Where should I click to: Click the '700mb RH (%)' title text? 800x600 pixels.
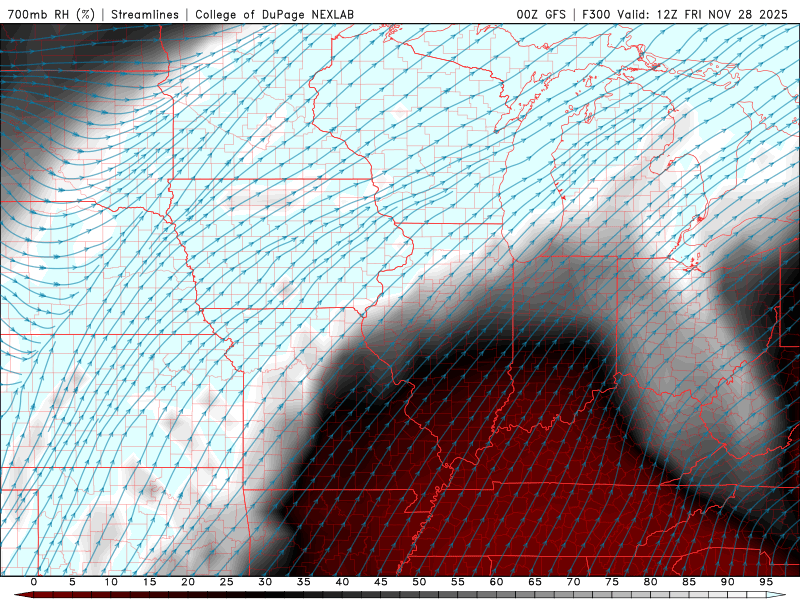(51, 14)
